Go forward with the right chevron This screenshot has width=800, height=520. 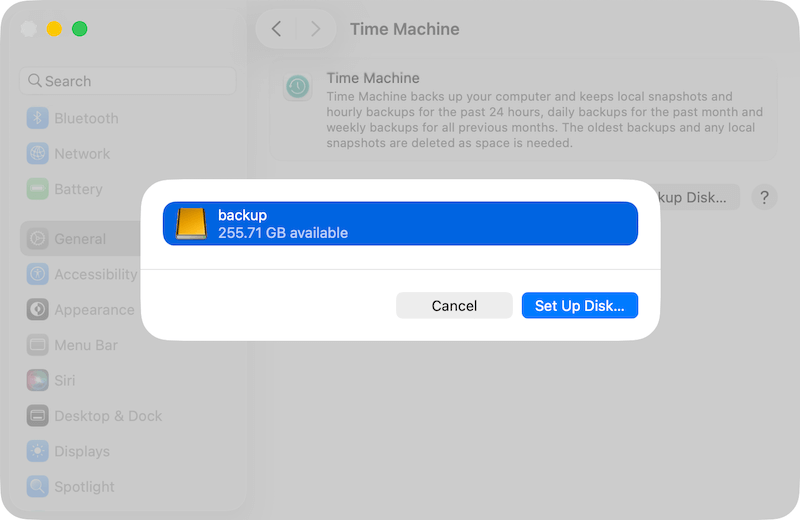316,29
